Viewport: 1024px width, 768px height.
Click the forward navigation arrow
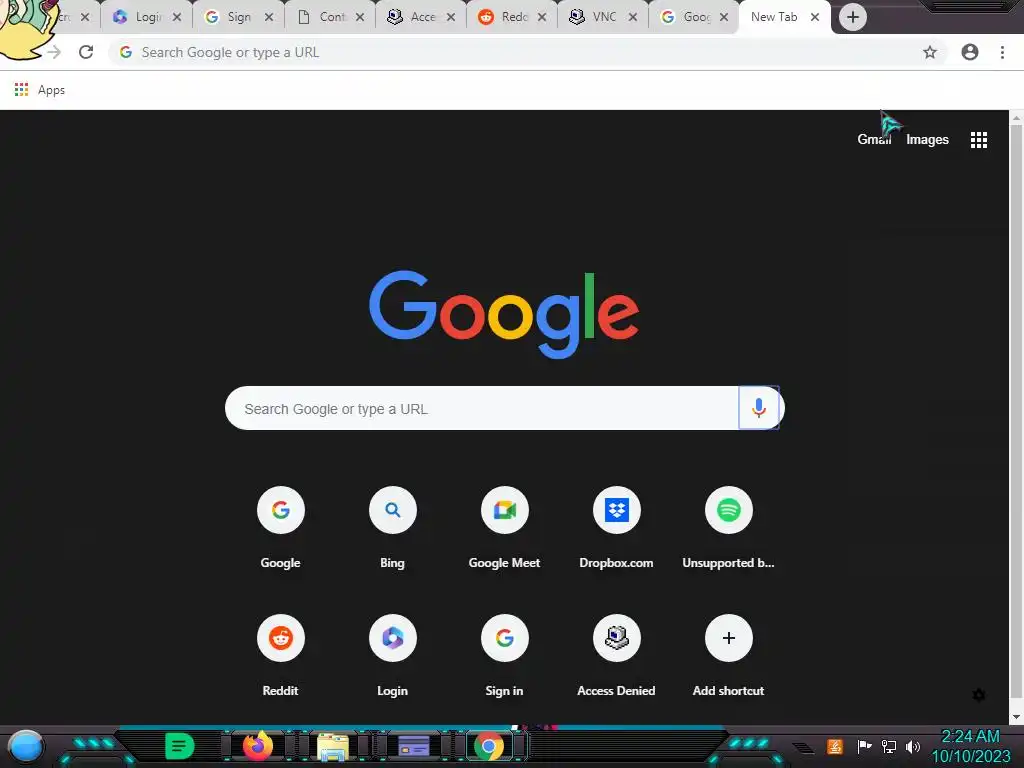pyautogui.click(x=54, y=52)
